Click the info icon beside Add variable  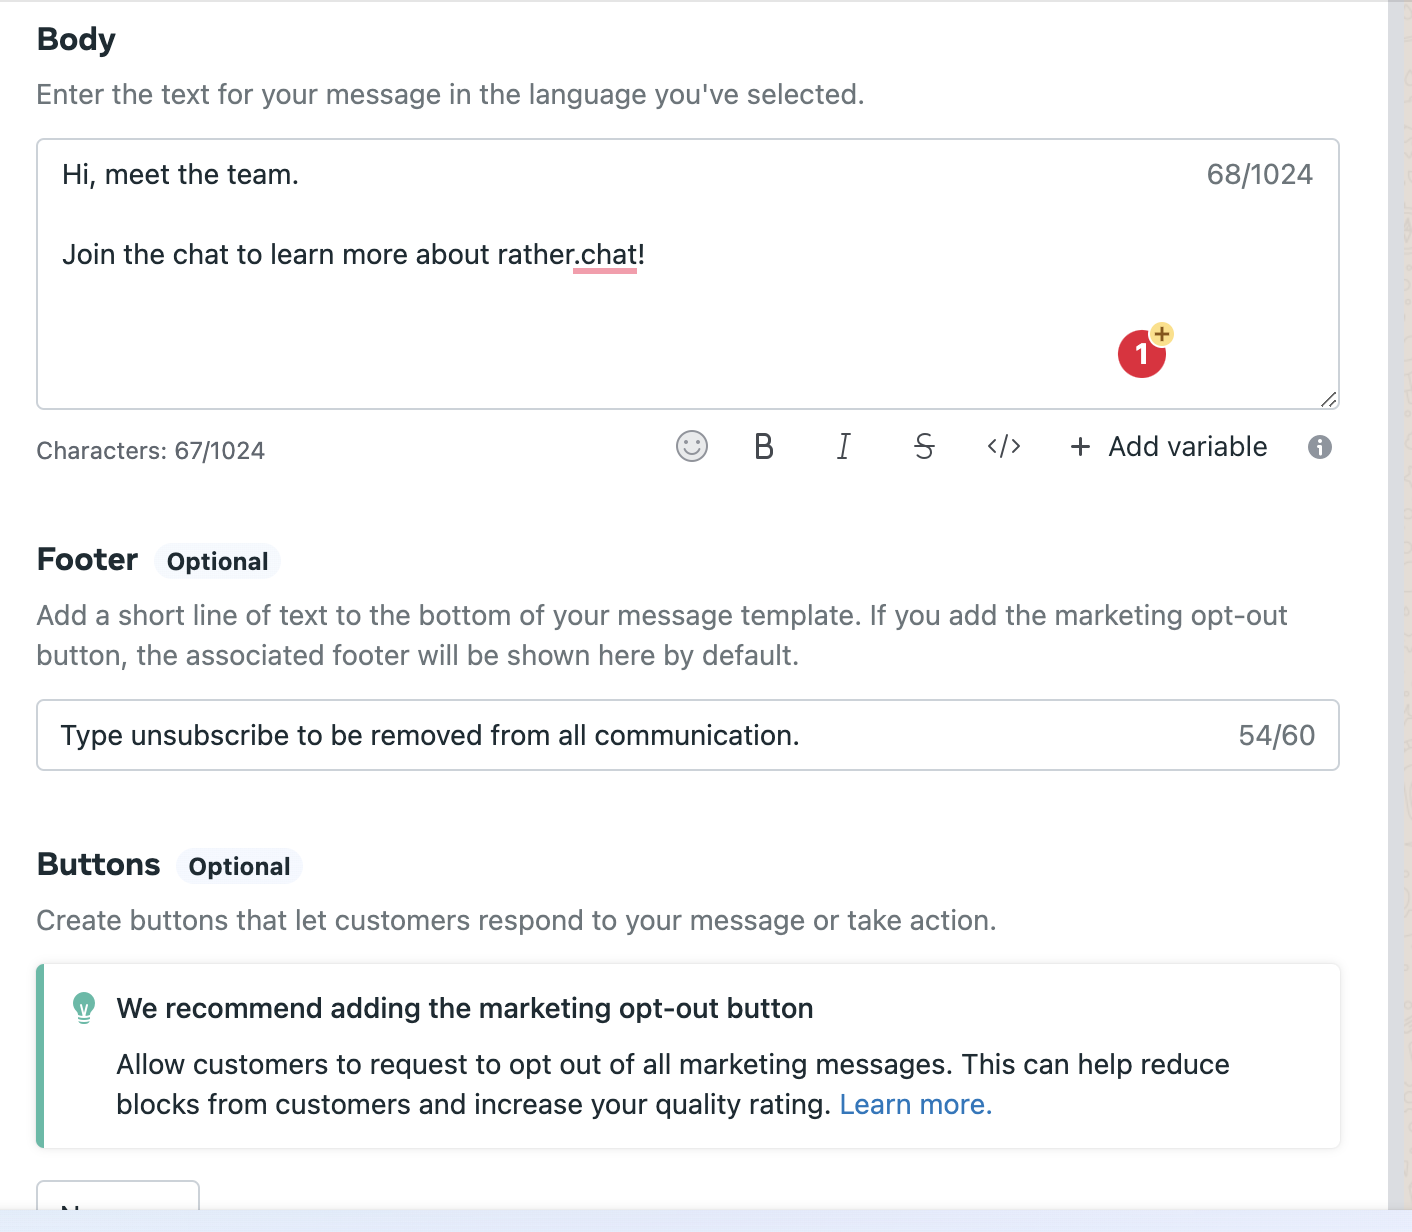[1320, 447]
